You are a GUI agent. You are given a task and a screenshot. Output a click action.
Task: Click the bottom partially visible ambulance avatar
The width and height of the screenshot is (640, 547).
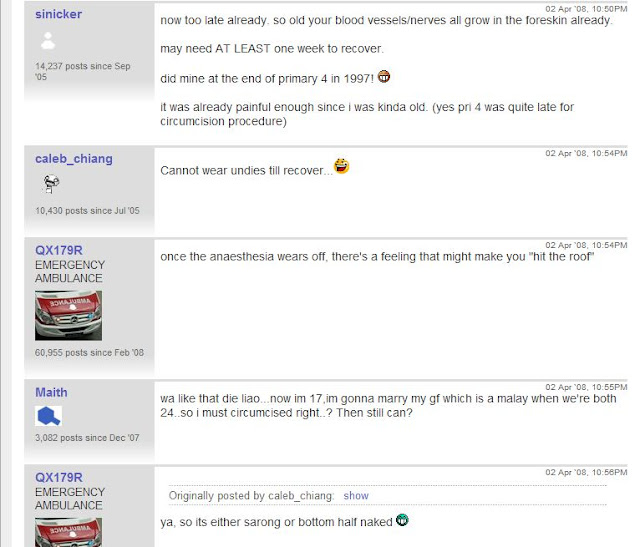(x=69, y=532)
